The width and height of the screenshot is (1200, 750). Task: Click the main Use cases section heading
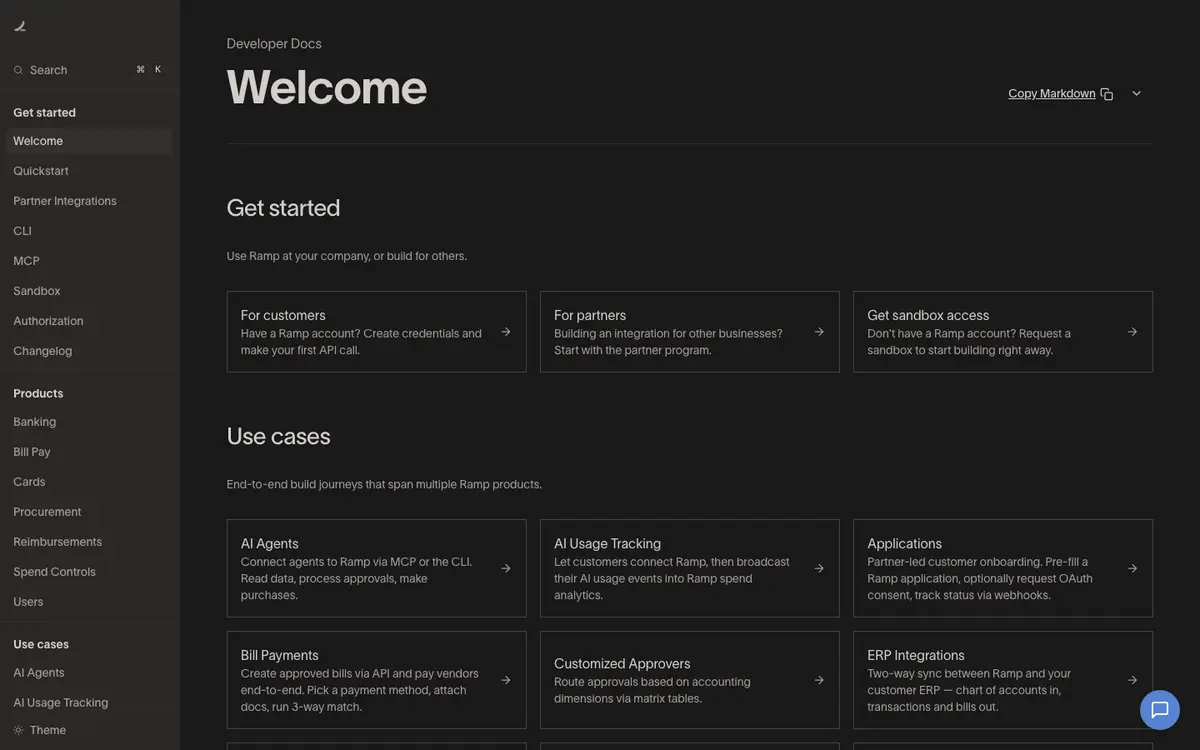[x=278, y=437]
